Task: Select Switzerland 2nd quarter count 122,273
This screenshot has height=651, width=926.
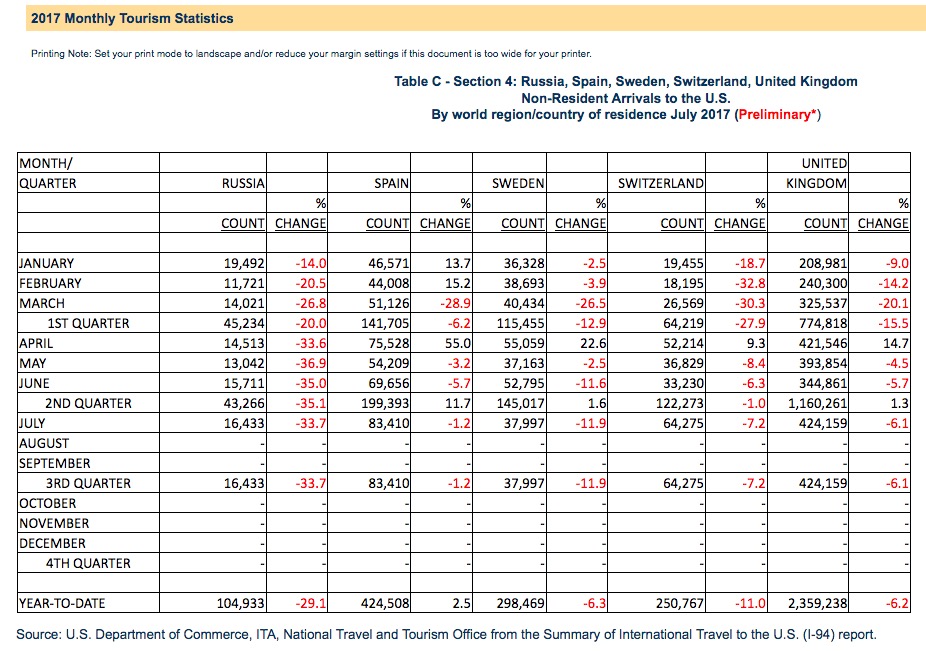Action: point(680,403)
